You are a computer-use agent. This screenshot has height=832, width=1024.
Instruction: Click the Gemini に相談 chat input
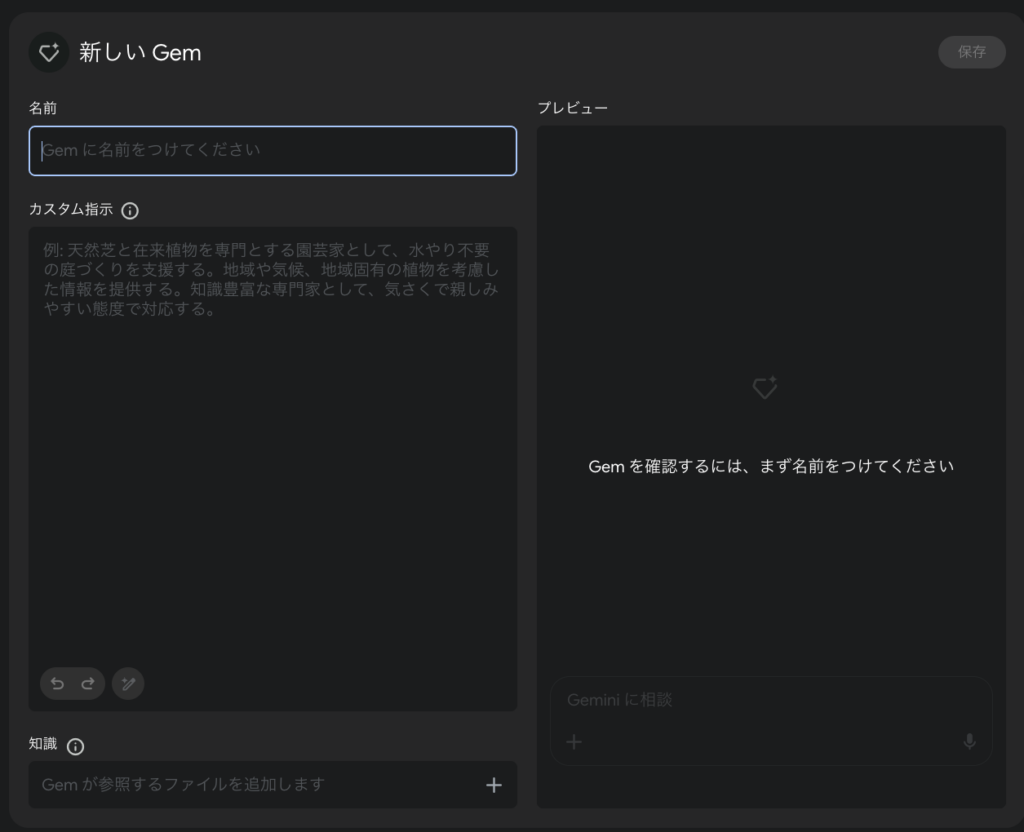(760, 700)
